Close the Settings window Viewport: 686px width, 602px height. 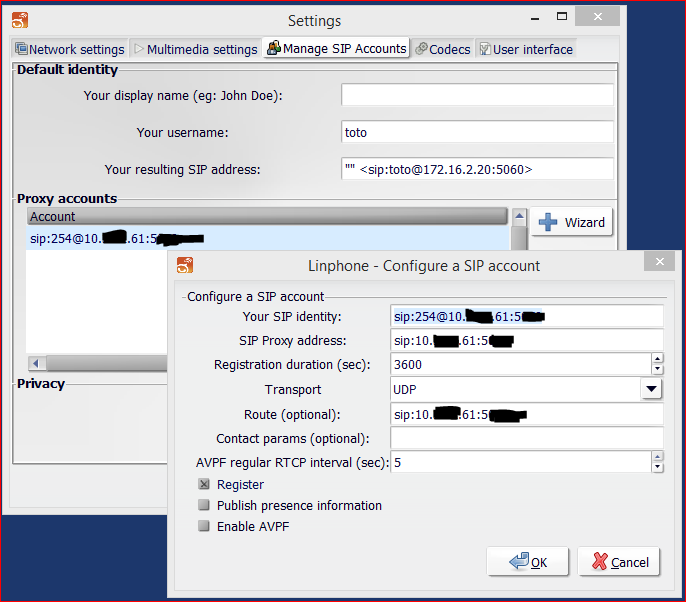pyautogui.click(x=598, y=17)
